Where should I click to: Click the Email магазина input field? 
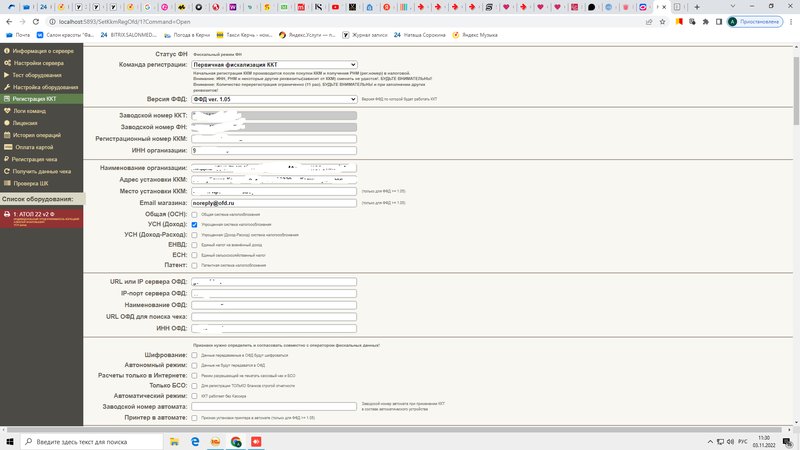(x=274, y=203)
